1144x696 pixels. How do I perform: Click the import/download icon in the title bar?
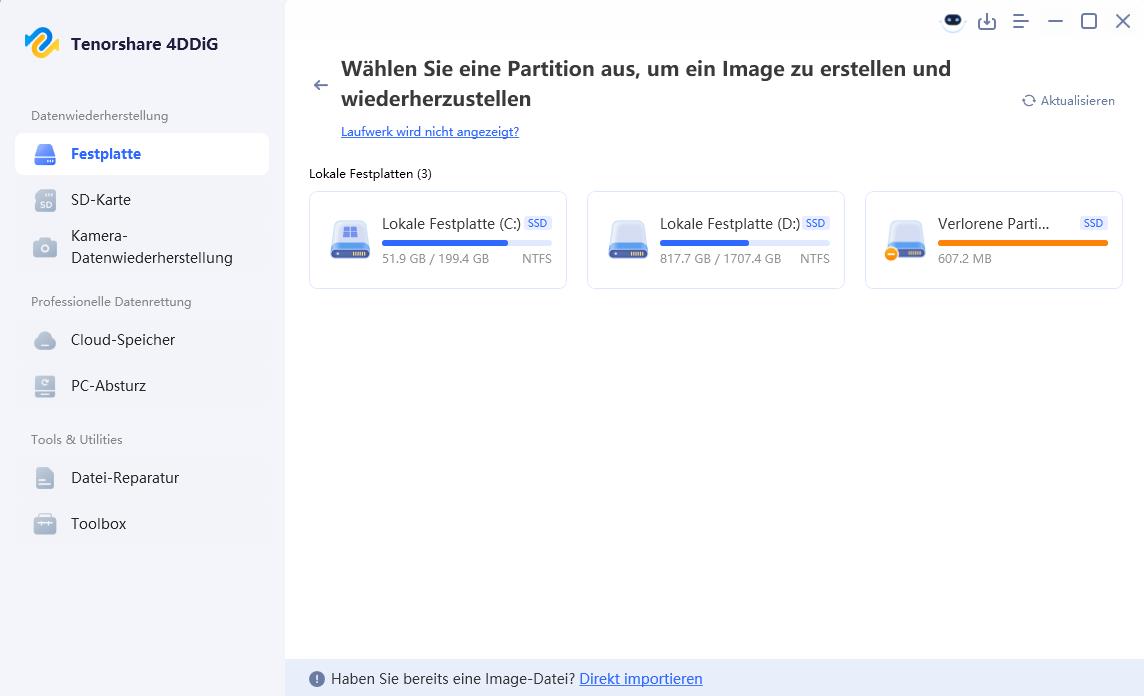click(x=987, y=21)
